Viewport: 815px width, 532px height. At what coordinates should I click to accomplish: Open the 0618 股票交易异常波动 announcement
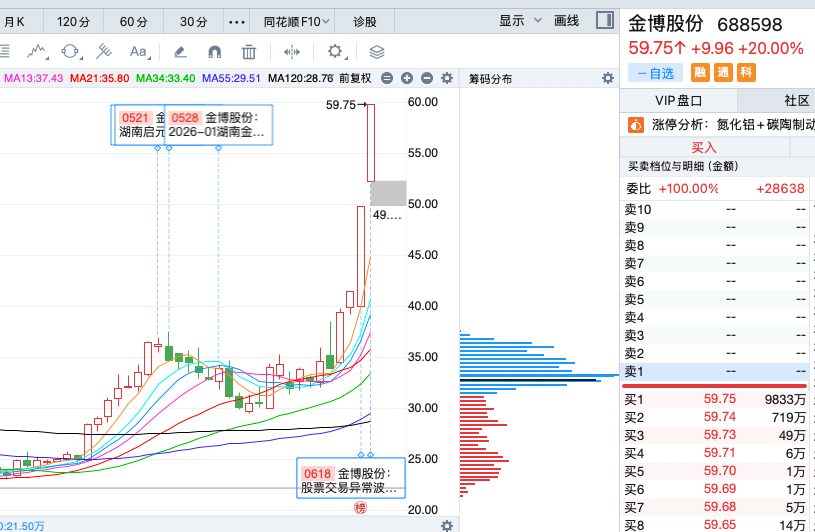[351, 478]
